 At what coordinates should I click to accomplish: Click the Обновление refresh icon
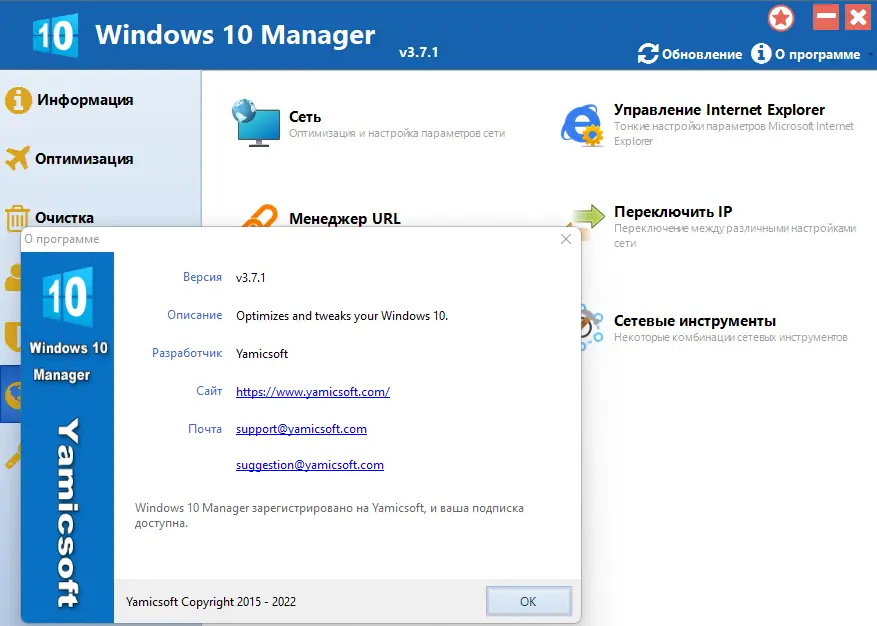pos(651,55)
